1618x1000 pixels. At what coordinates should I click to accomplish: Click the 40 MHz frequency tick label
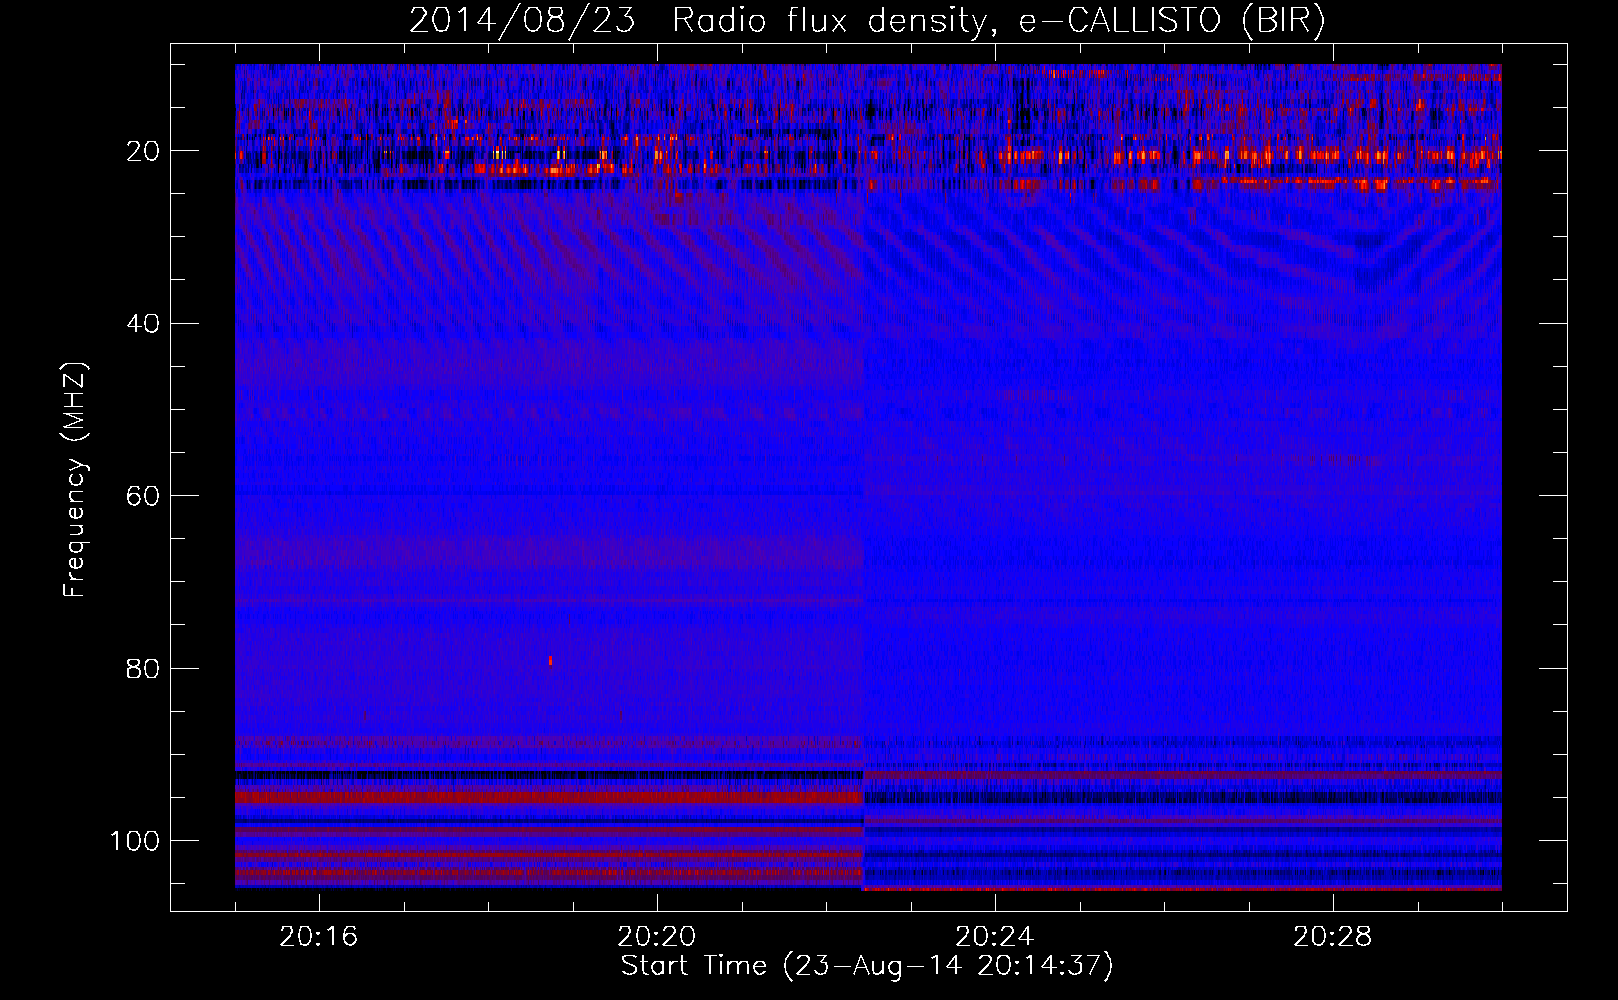click(143, 324)
